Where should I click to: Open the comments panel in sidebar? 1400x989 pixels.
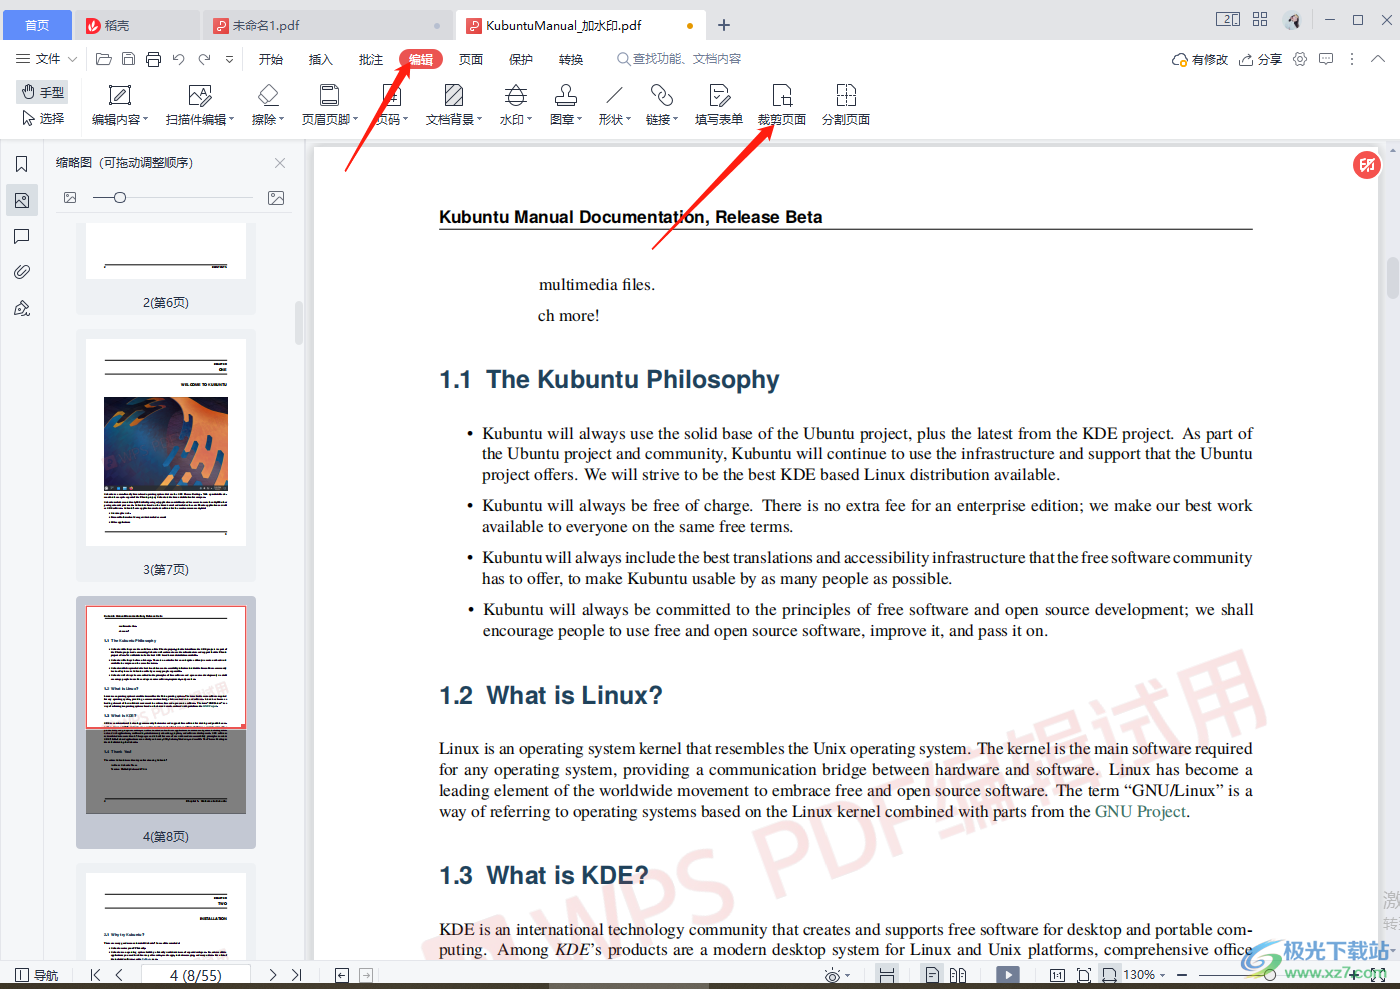click(x=22, y=236)
